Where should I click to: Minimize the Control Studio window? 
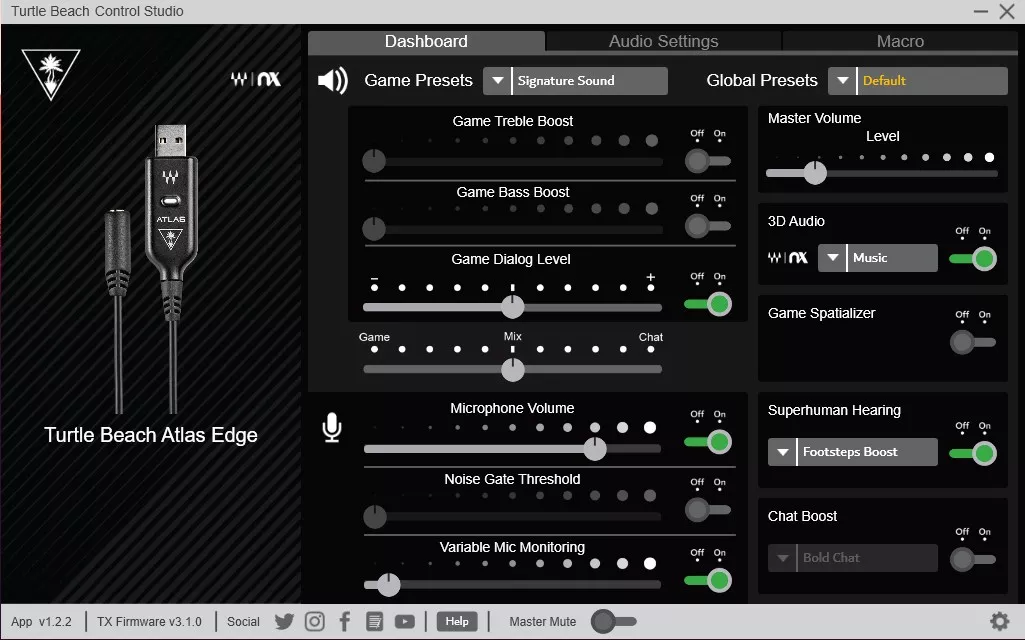tap(981, 11)
